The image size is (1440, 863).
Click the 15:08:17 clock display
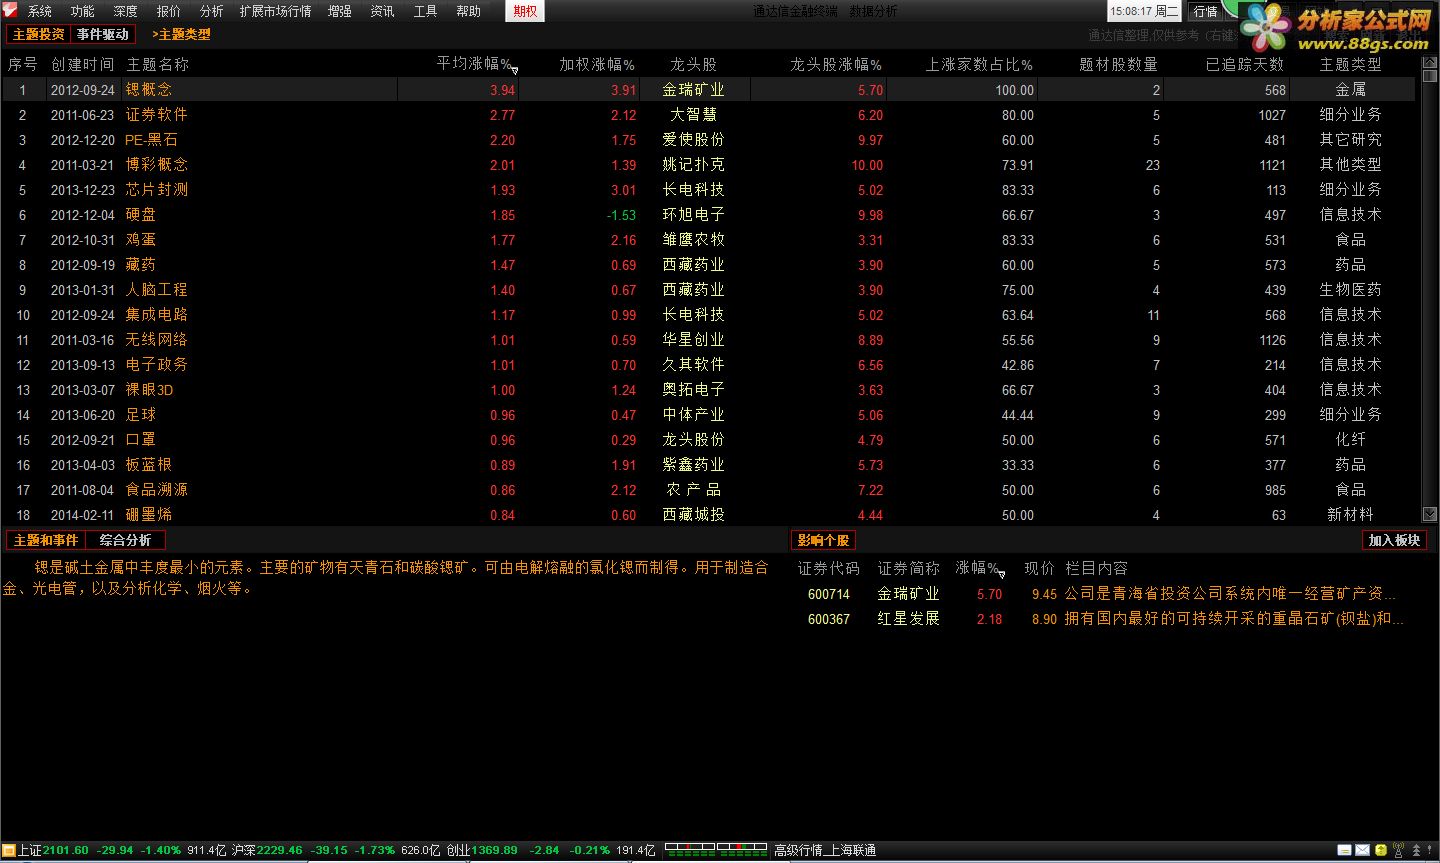(x=1144, y=11)
